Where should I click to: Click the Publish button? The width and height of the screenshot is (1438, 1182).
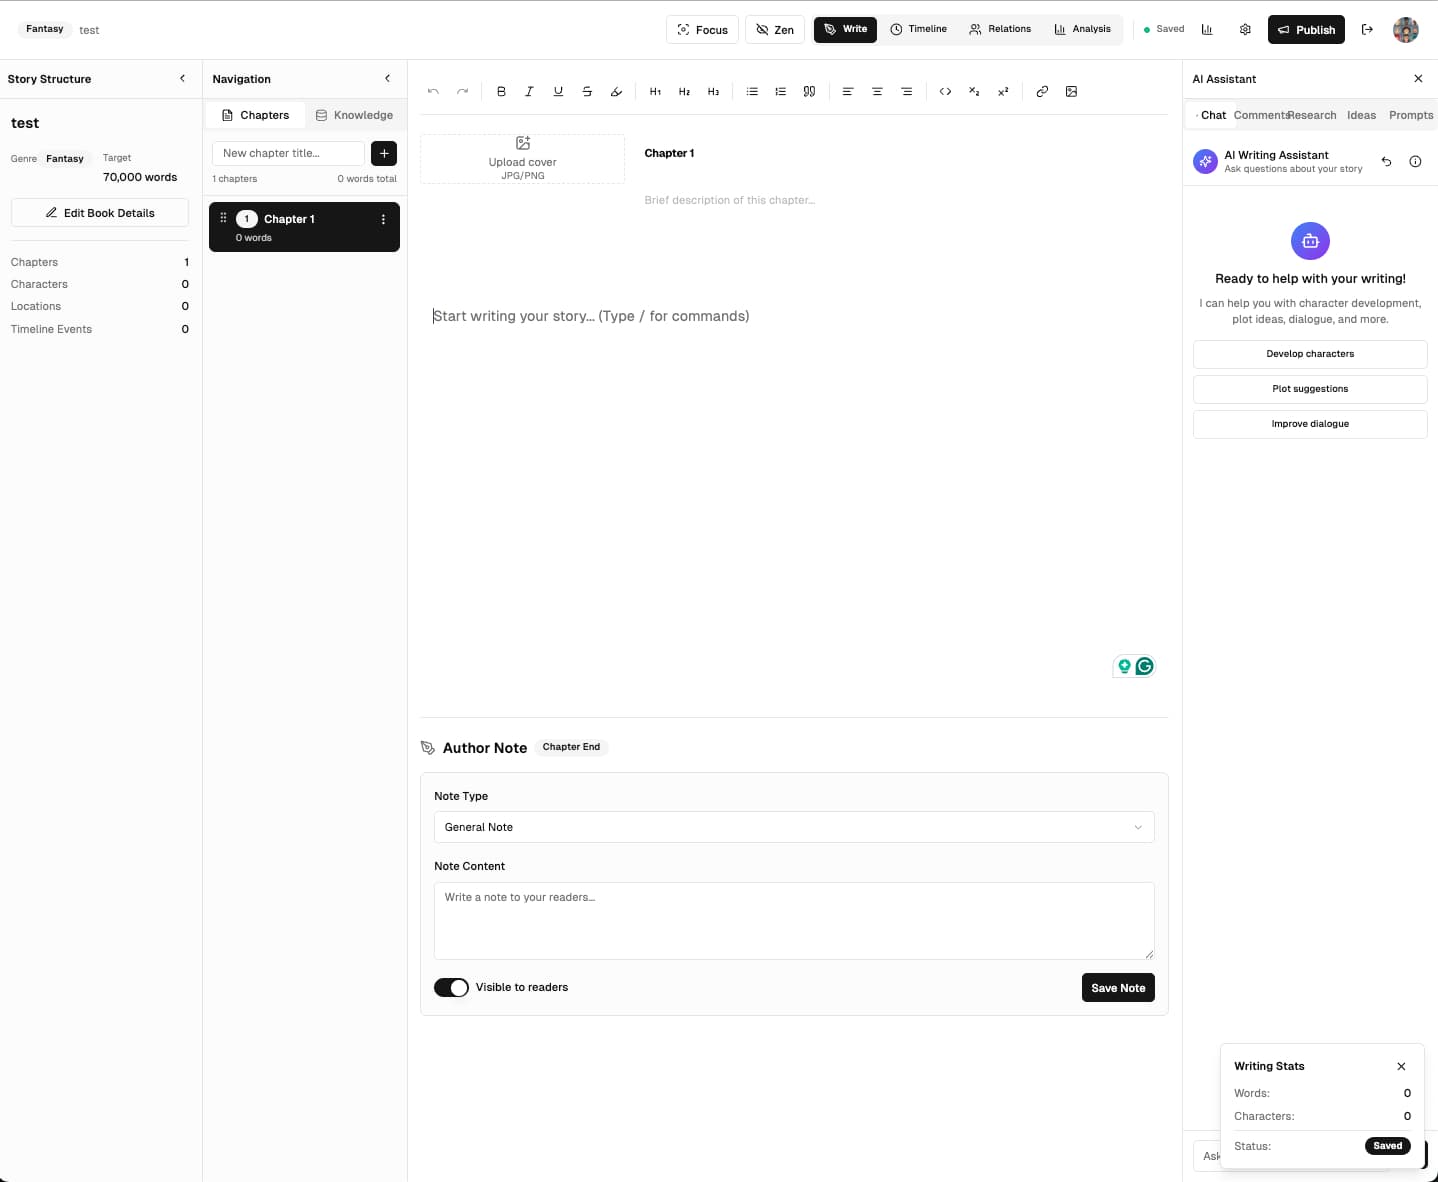1306,30
